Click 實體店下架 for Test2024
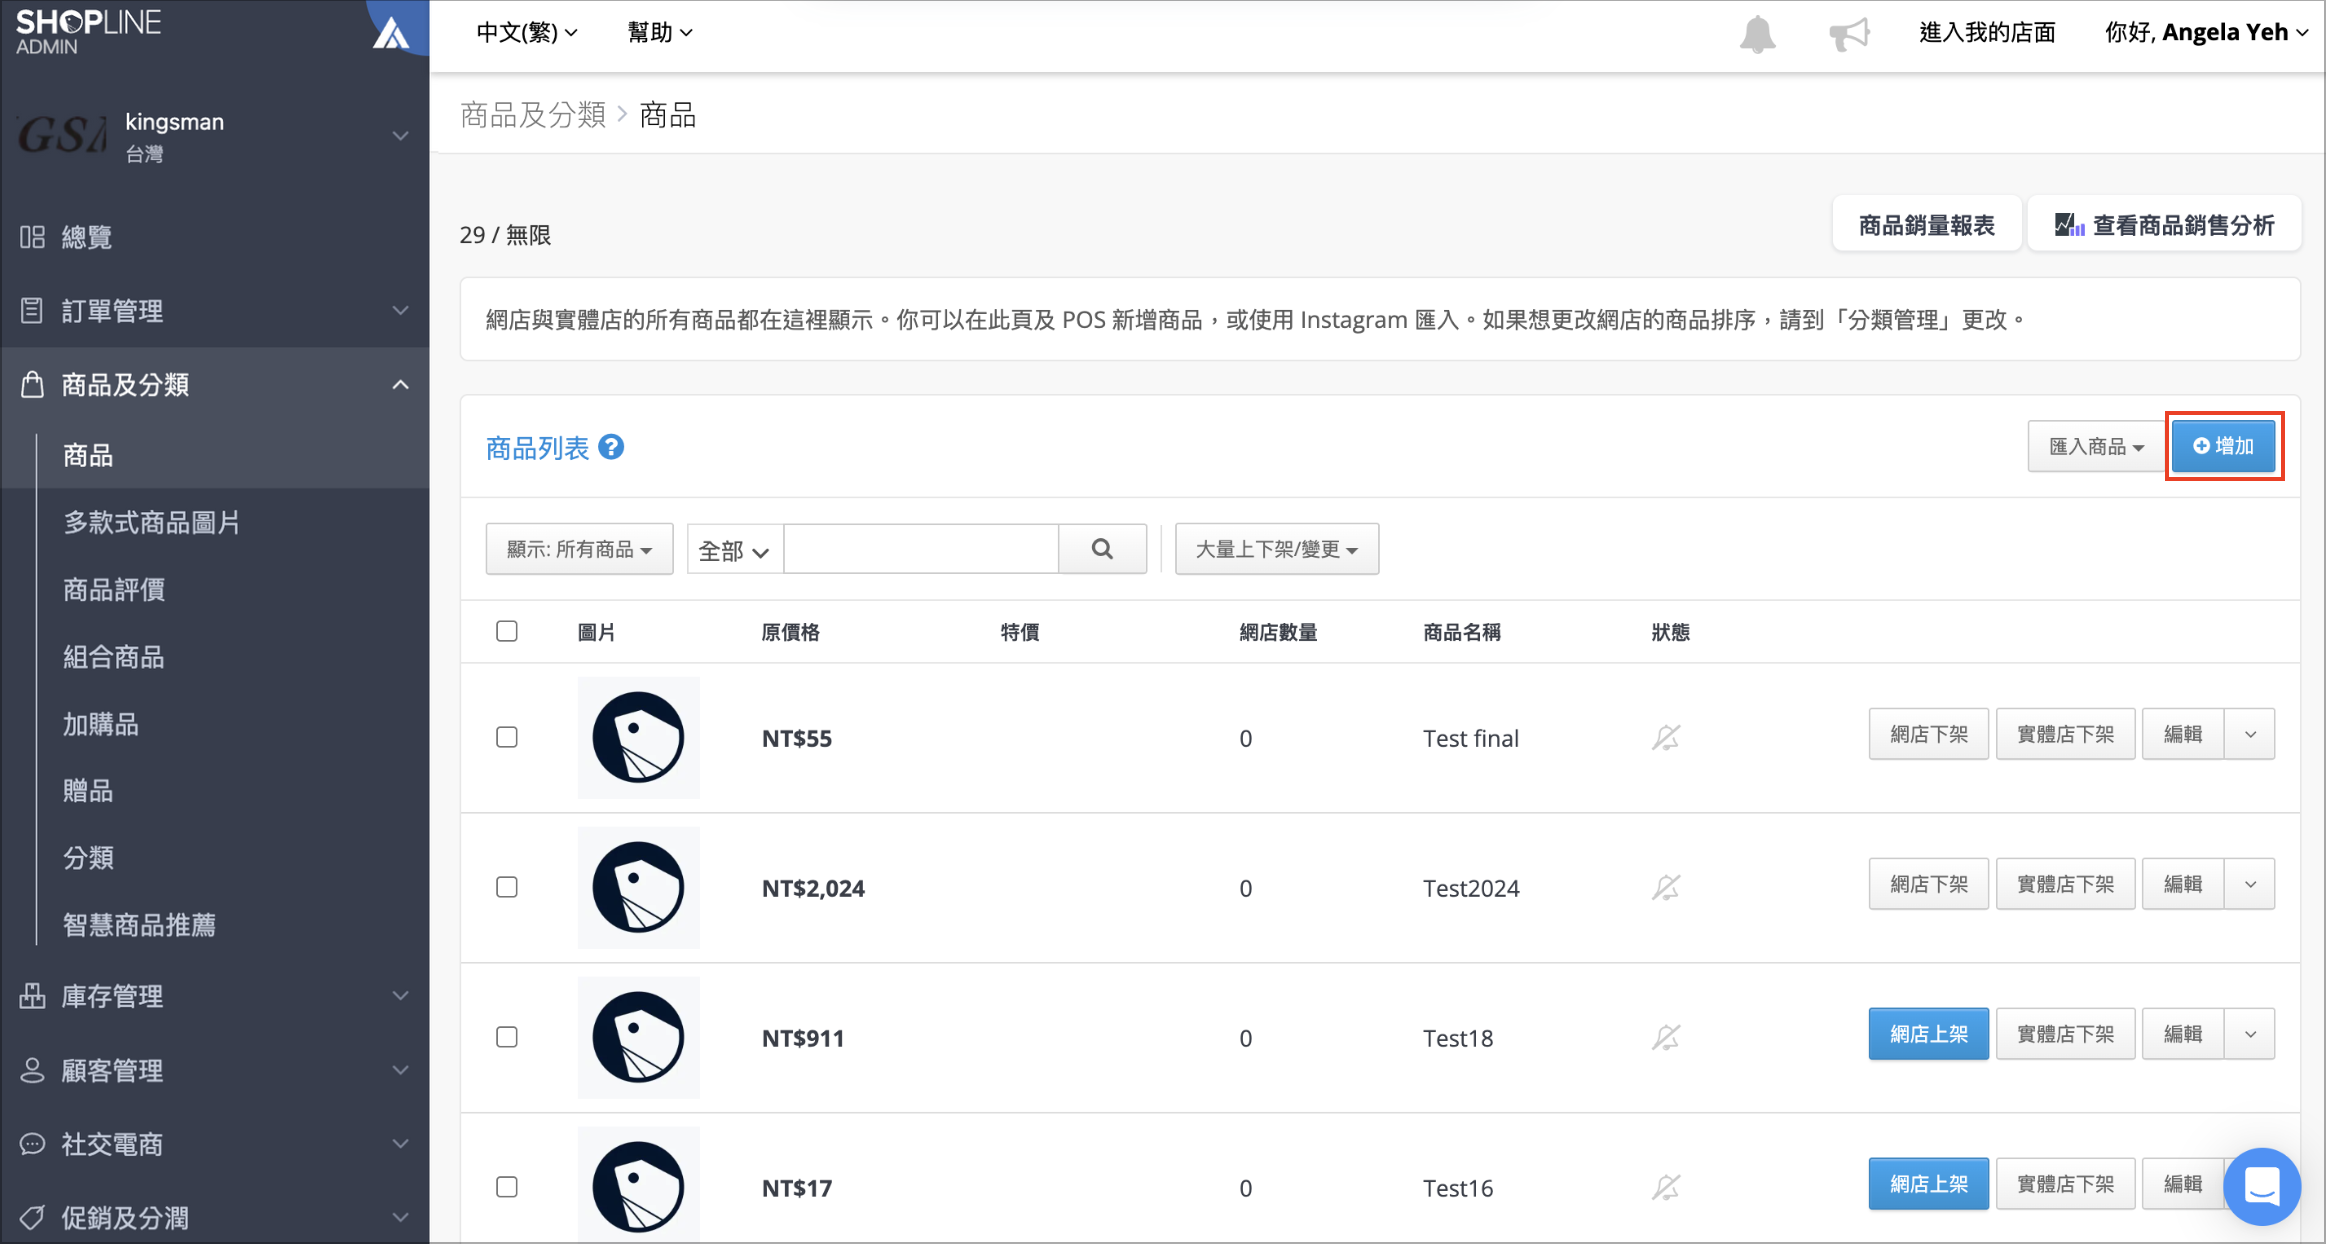This screenshot has height=1244, width=2326. pos(2065,884)
